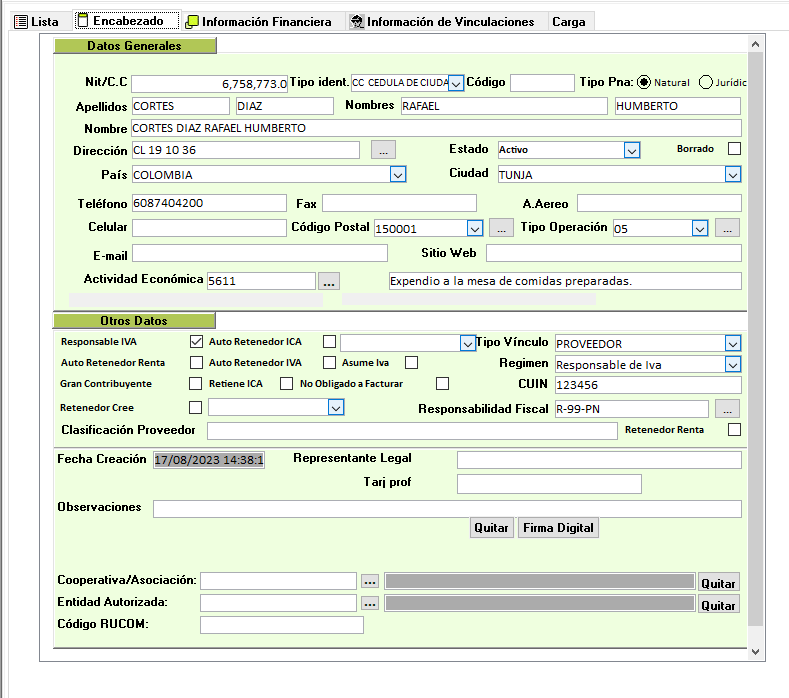This screenshot has height=698, width=789.
Task: Open the Tipo Vínculo dropdown
Action: pos(733,343)
